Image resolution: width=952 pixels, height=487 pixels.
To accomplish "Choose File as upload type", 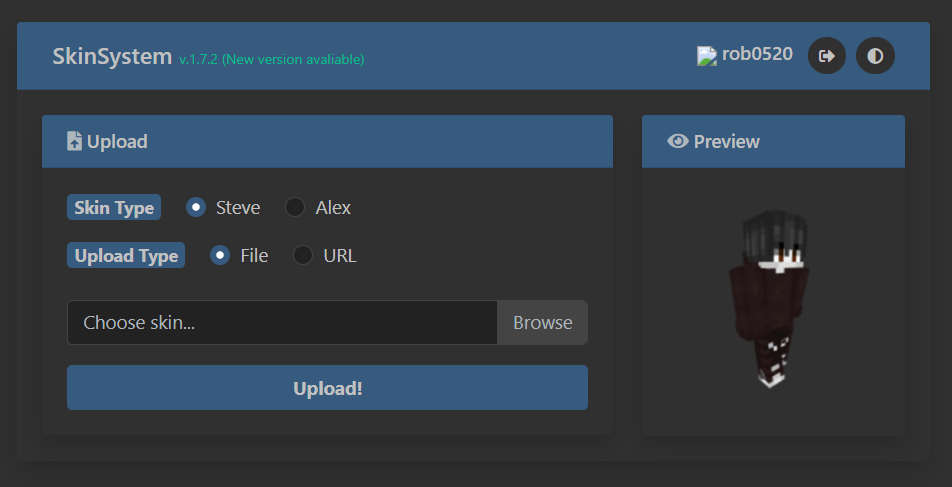I will click(220, 255).
